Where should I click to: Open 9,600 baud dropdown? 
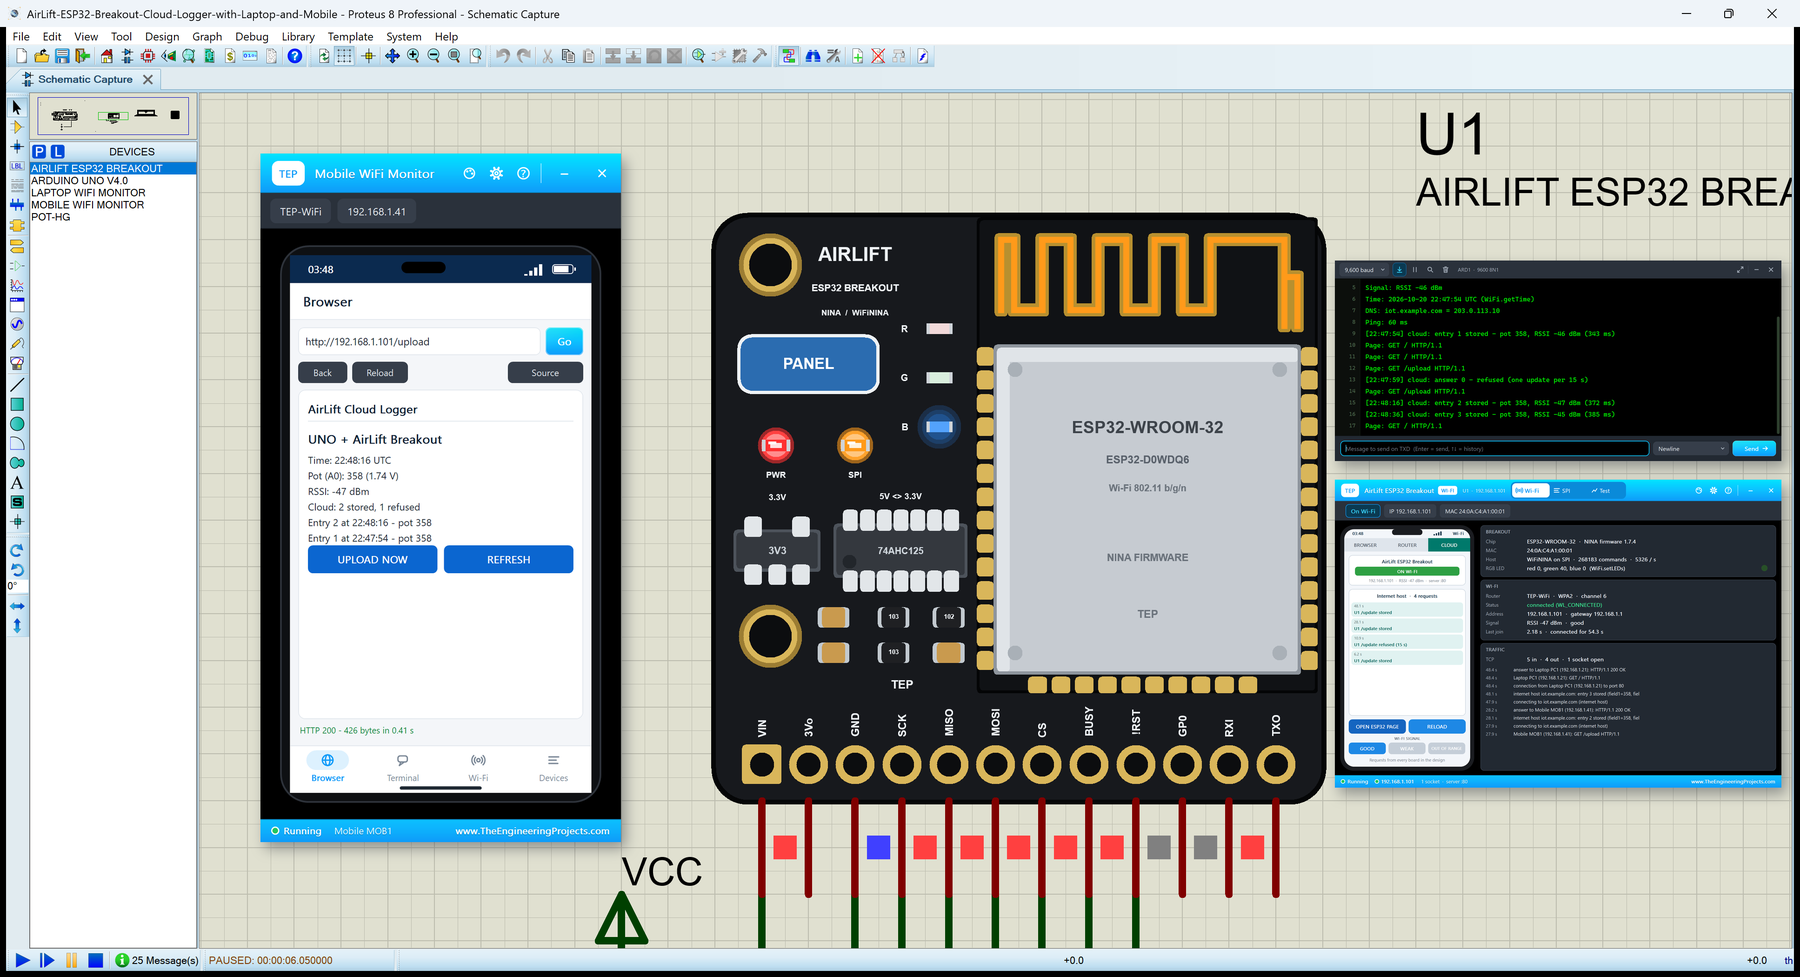tap(1364, 270)
